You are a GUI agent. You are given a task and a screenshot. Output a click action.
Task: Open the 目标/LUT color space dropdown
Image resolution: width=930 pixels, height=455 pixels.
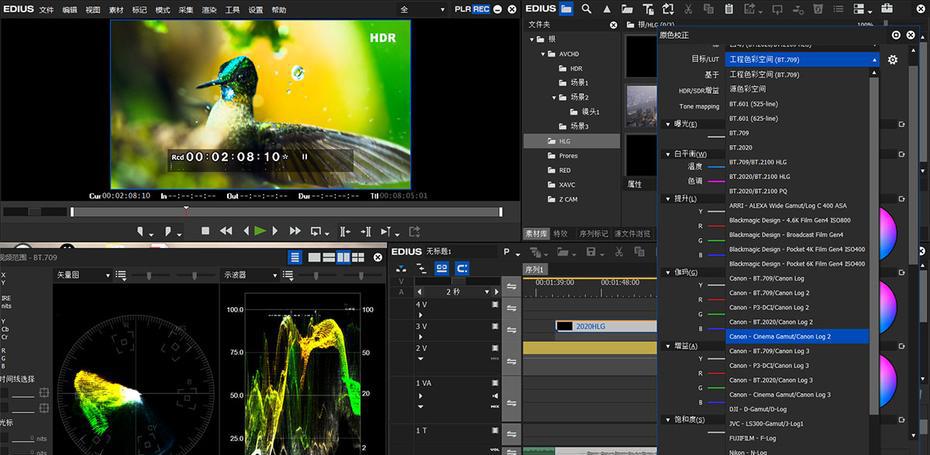(802, 60)
